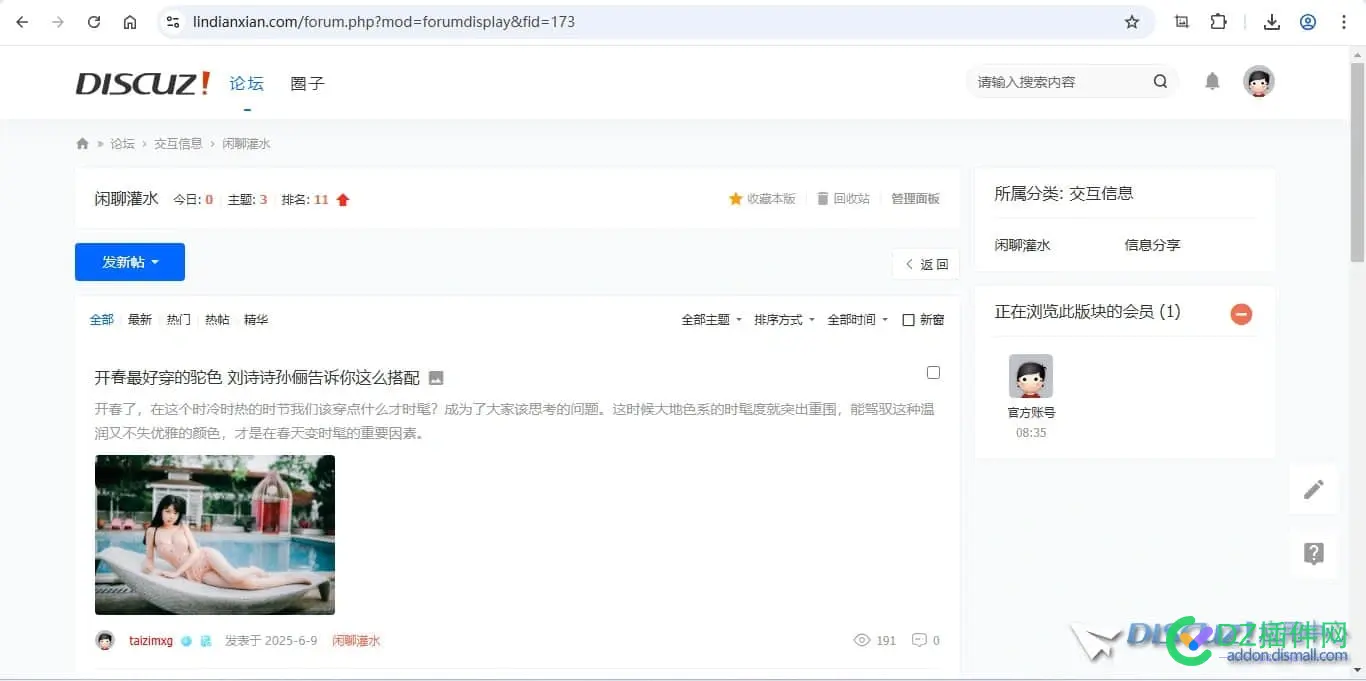Click the 排名: 11 text

[305, 199]
